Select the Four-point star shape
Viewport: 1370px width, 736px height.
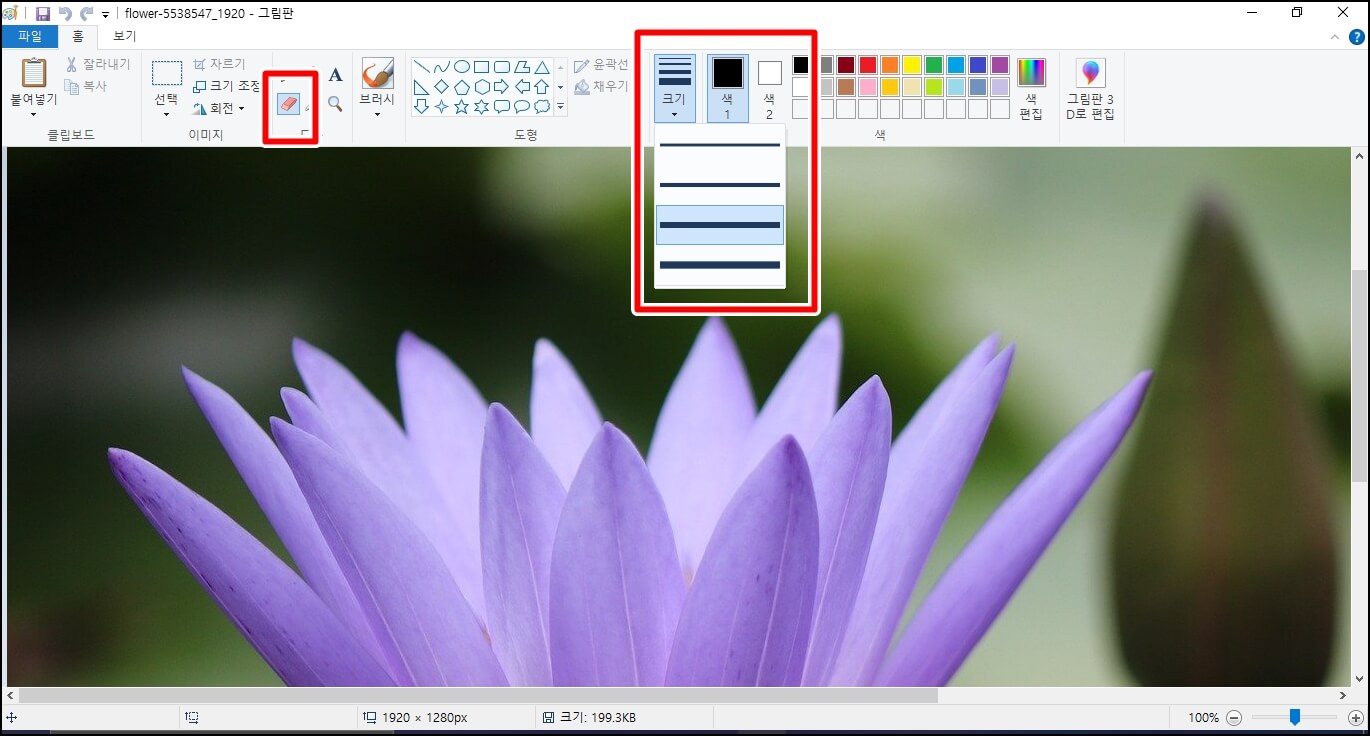[442, 106]
